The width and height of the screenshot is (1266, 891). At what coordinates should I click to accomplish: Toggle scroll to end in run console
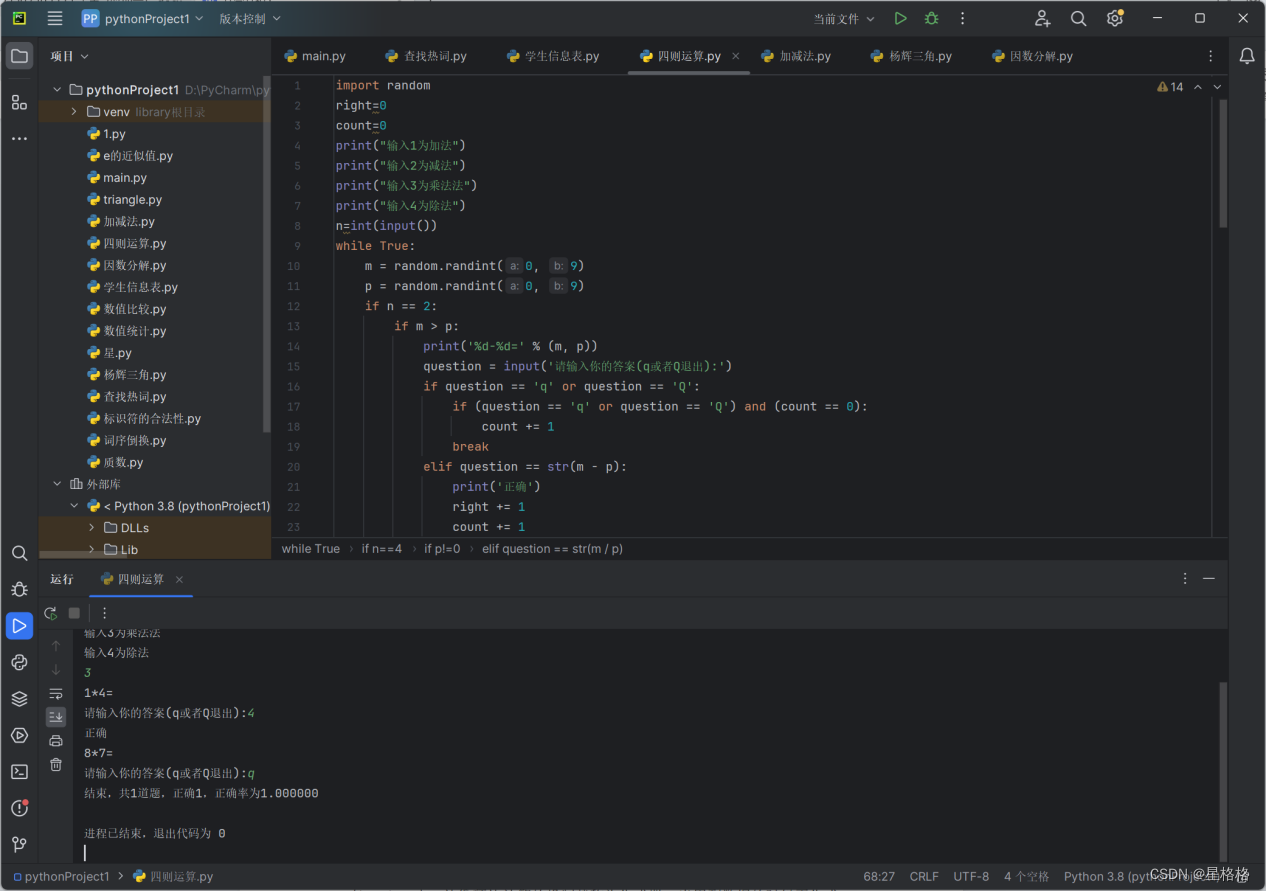[x=56, y=717]
